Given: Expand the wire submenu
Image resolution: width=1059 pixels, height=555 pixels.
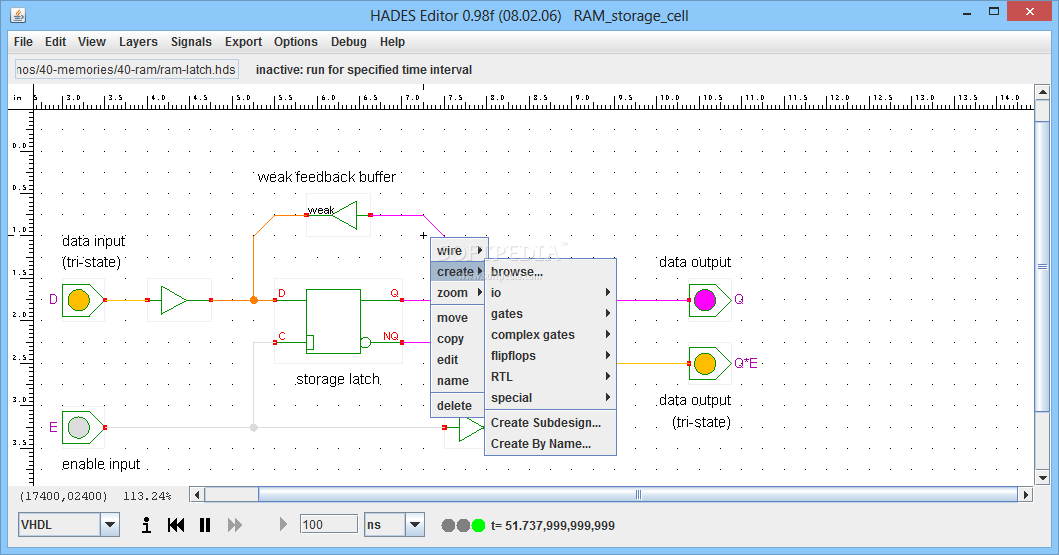Looking at the screenshot, I should pyautogui.click(x=459, y=250).
